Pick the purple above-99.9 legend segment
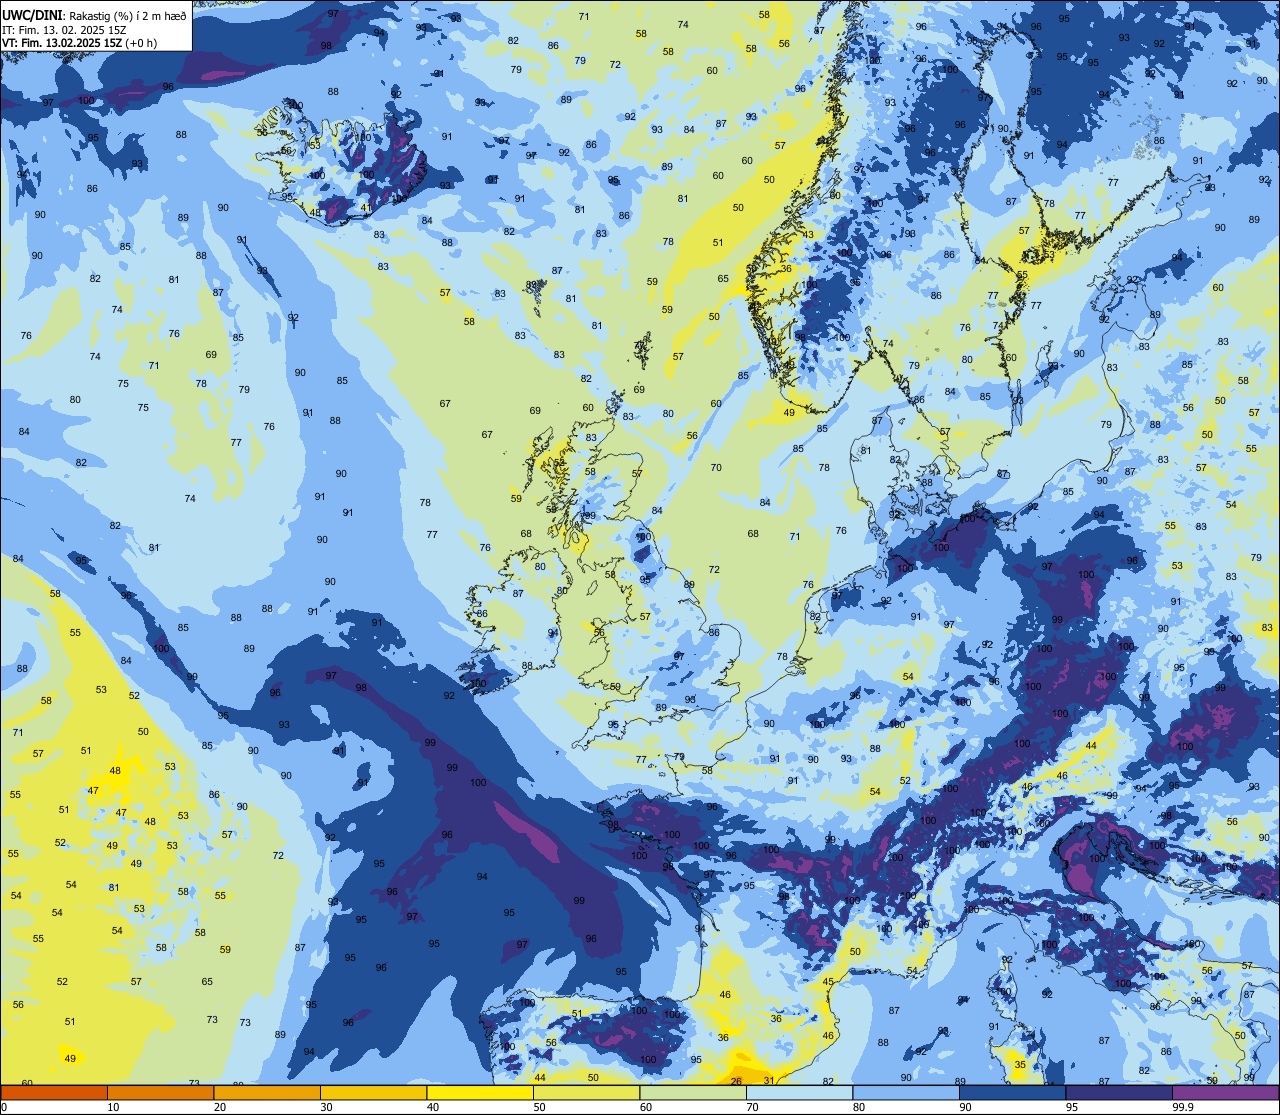The height and width of the screenshot is (1115, 1280). 1225,1092
